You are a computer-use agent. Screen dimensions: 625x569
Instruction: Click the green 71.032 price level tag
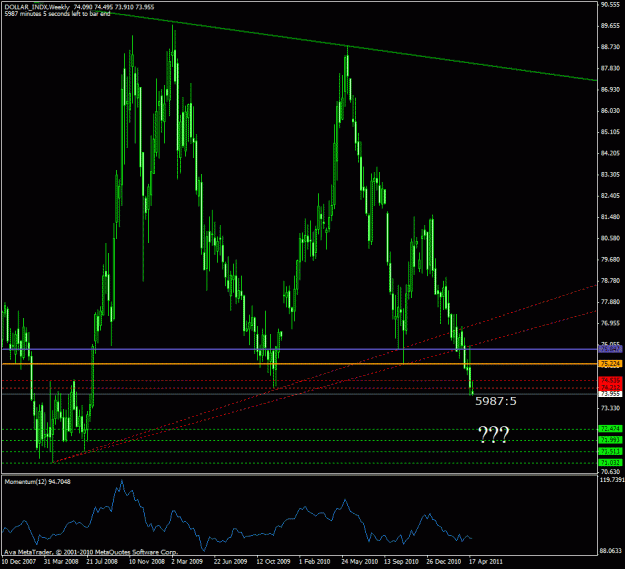tap(610, 463)
